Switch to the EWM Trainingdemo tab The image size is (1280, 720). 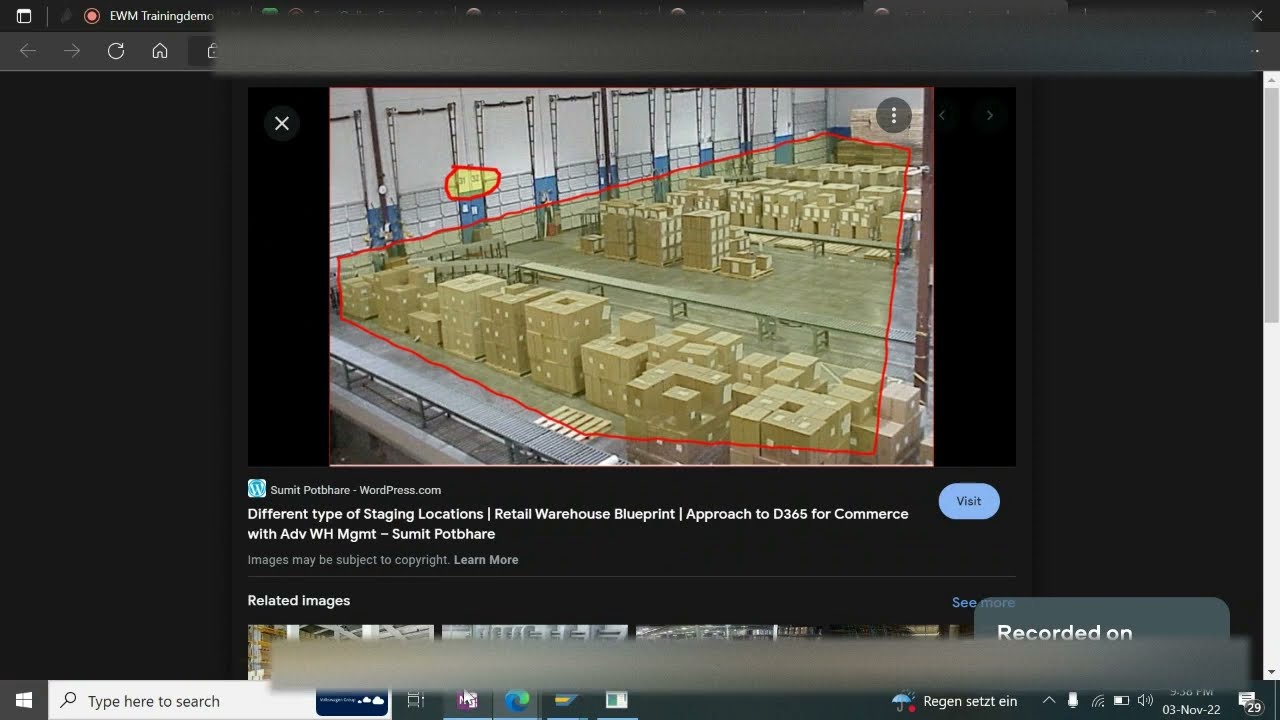[x=149, y=16]
